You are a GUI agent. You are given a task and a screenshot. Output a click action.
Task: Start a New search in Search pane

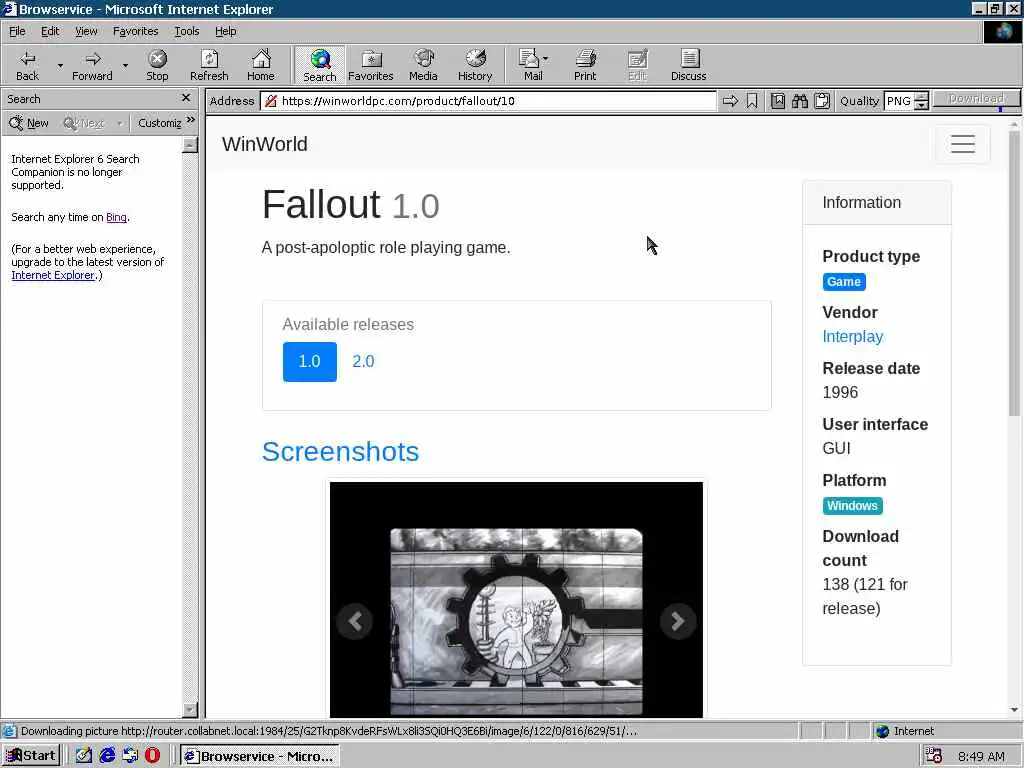pos(29,123)
